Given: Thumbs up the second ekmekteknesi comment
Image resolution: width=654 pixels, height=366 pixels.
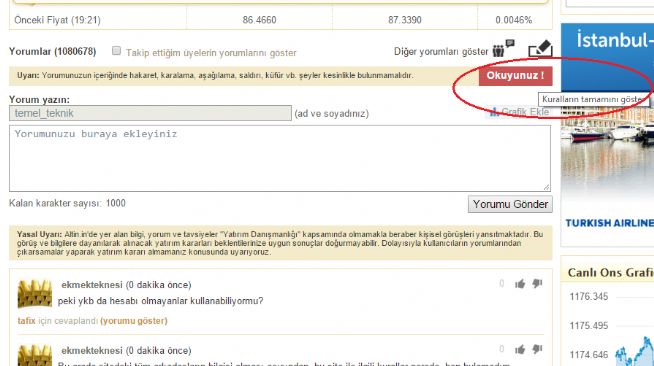Looking at the screenshot, I should (520, 349).
